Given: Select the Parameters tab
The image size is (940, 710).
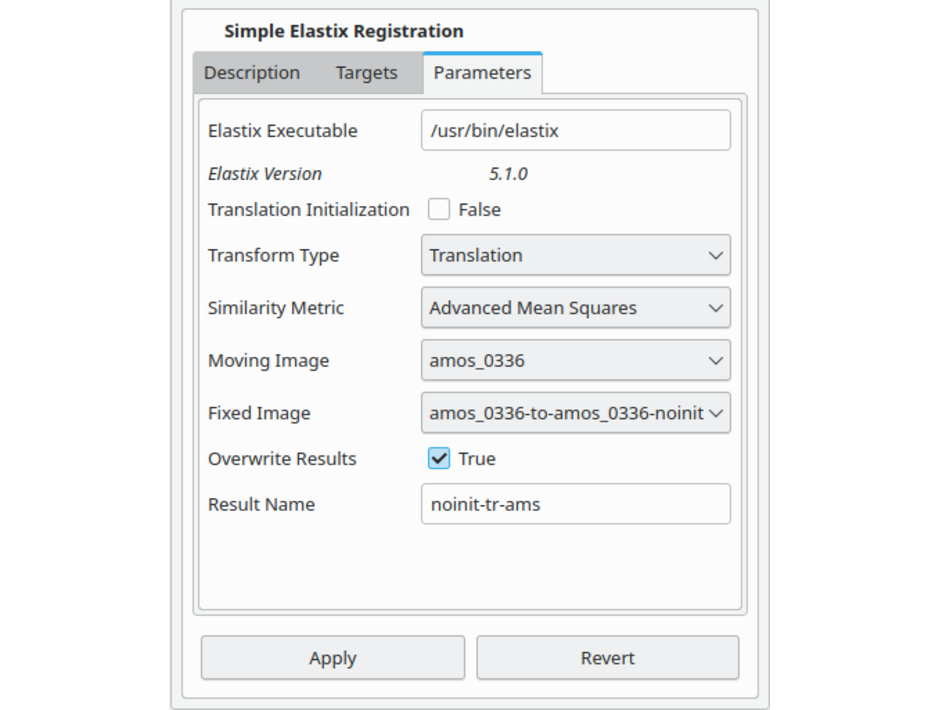Looking at the screenshot, I should click(x=482, y=73).
